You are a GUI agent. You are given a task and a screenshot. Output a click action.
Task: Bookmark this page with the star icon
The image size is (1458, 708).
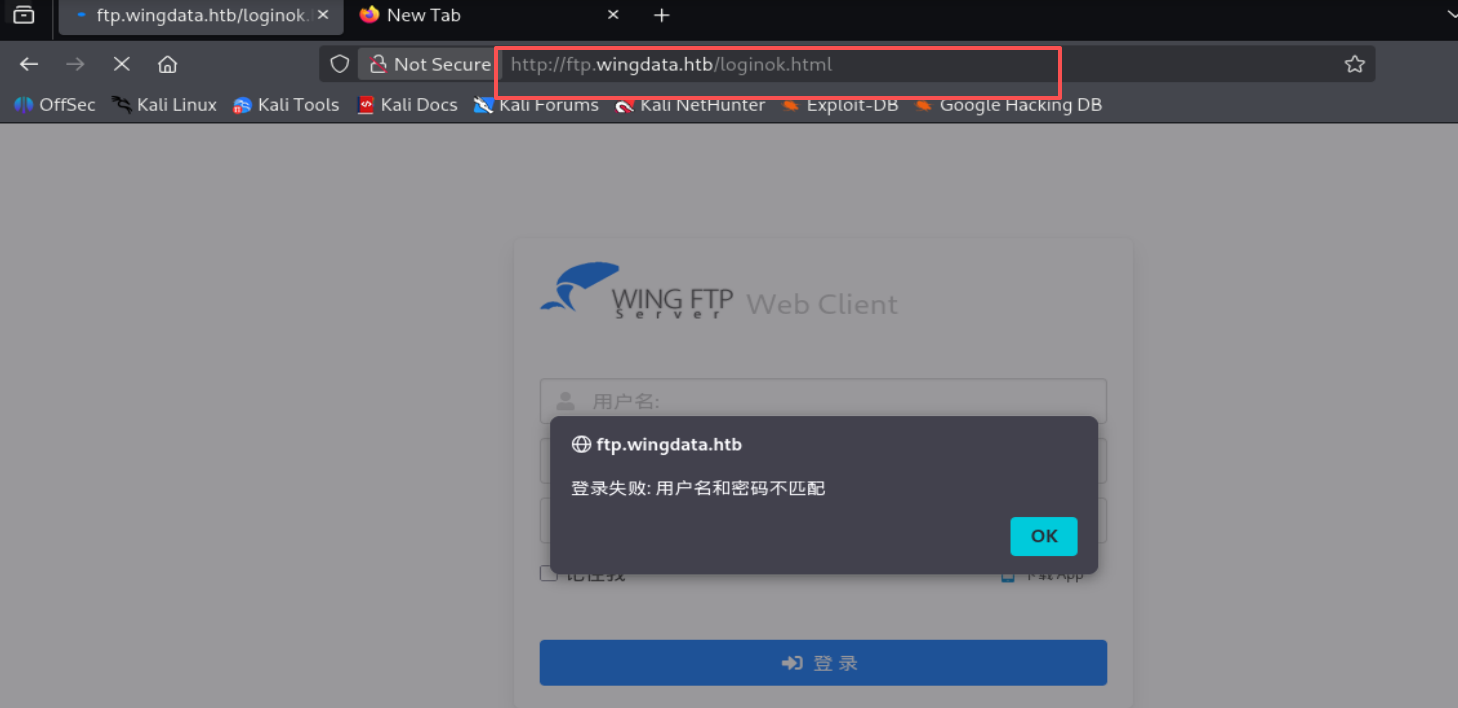point(1354,64)
